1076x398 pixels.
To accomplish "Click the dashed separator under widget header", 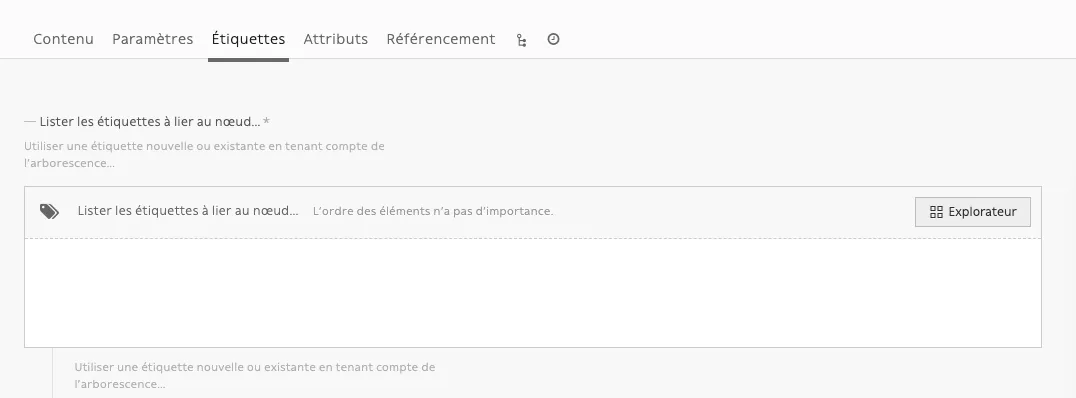I will point(533,239).
